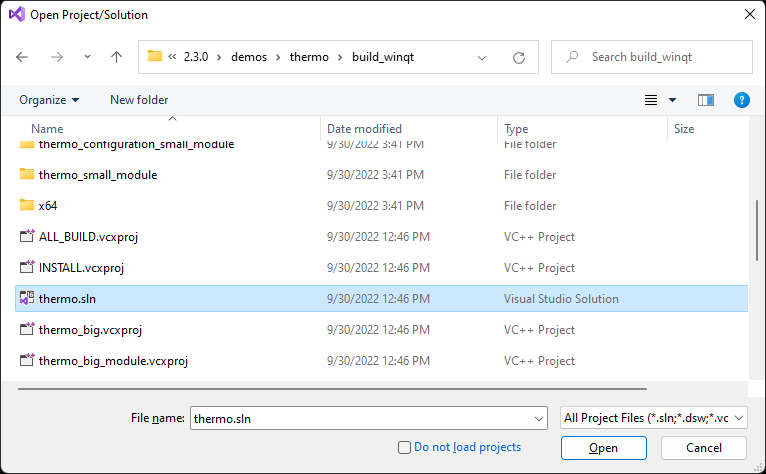Click the Back navigation arrow
This screenshot has width=766, height=474.
click(x=23, y=57)
